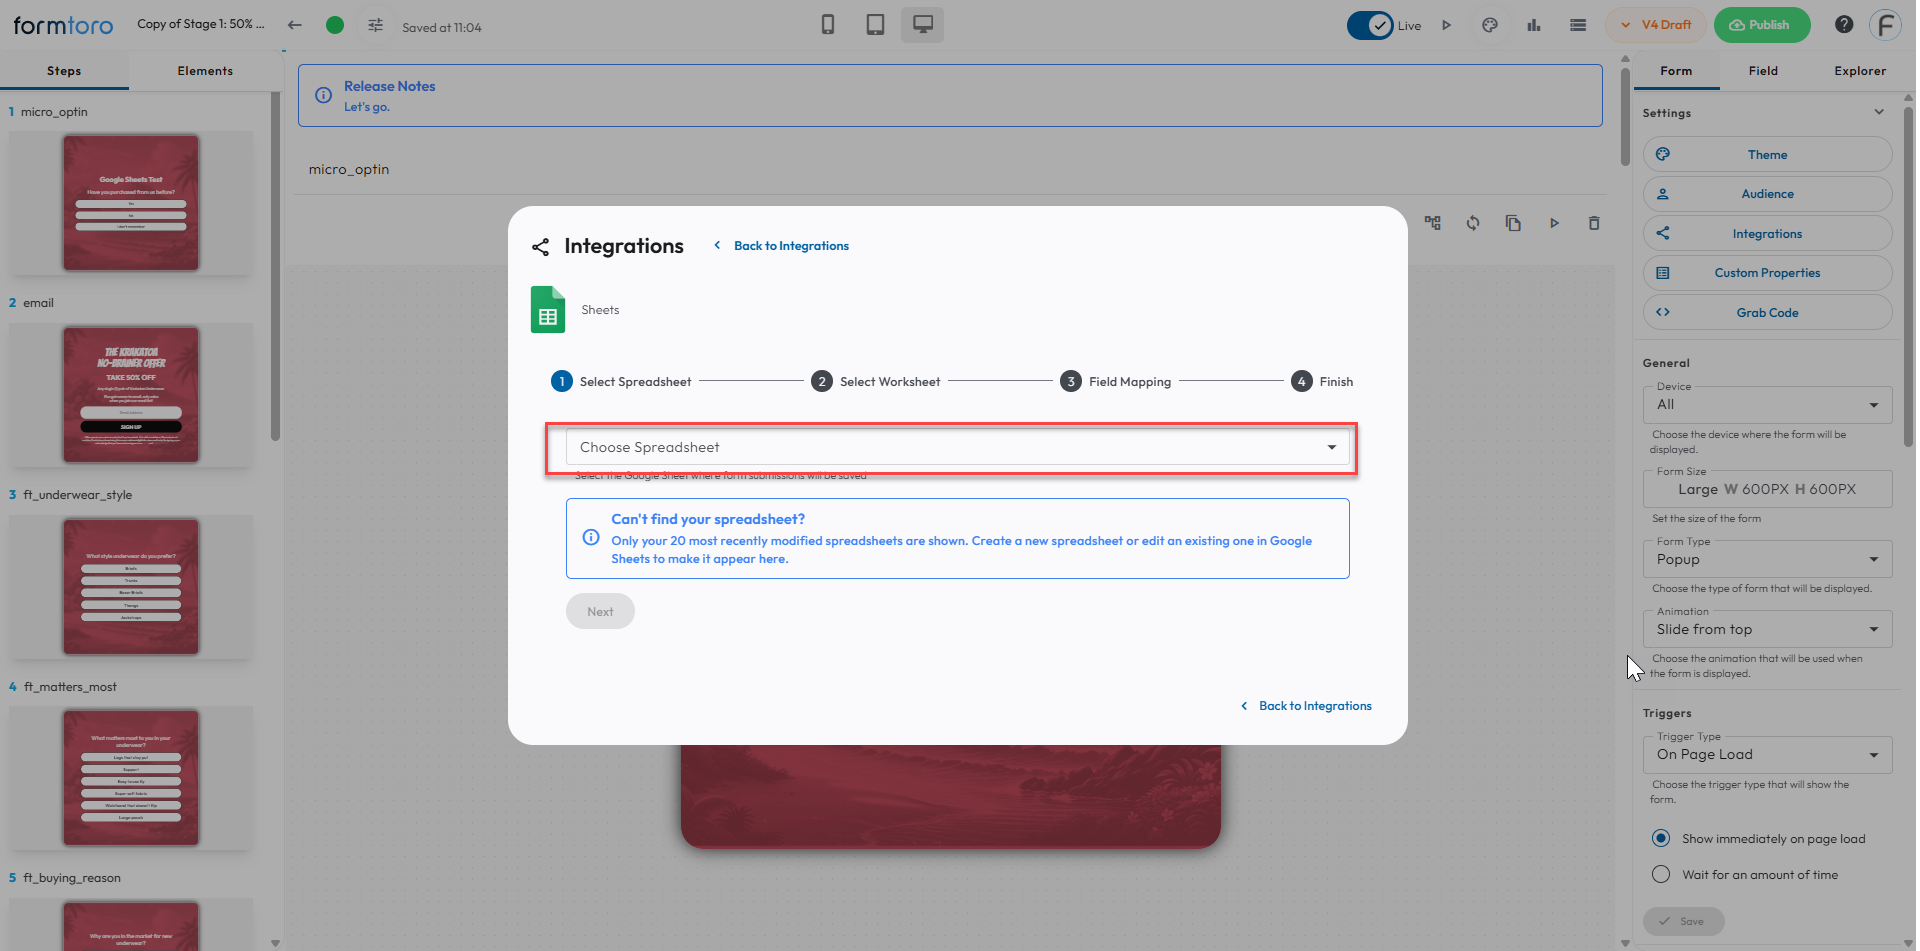The width and height of the screenshot is (1920, 951).
Task: Click the duplicate step icon
Action: (x=1513, y=223)
